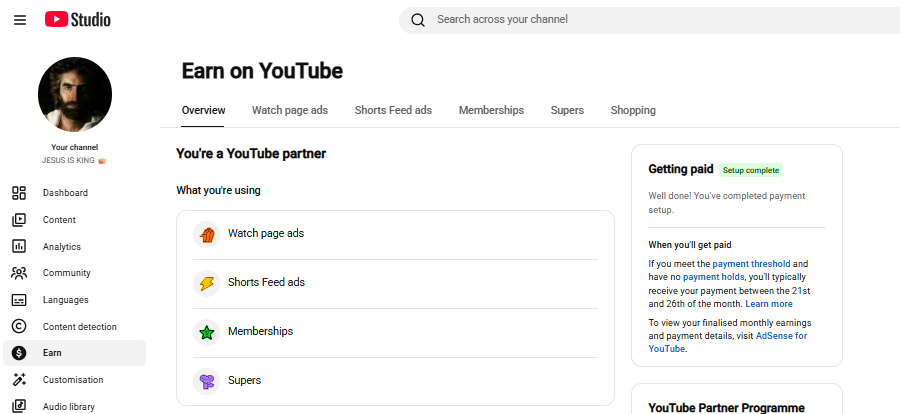
Task: Open the hamburger navigation menu
Action: [20, 20]
